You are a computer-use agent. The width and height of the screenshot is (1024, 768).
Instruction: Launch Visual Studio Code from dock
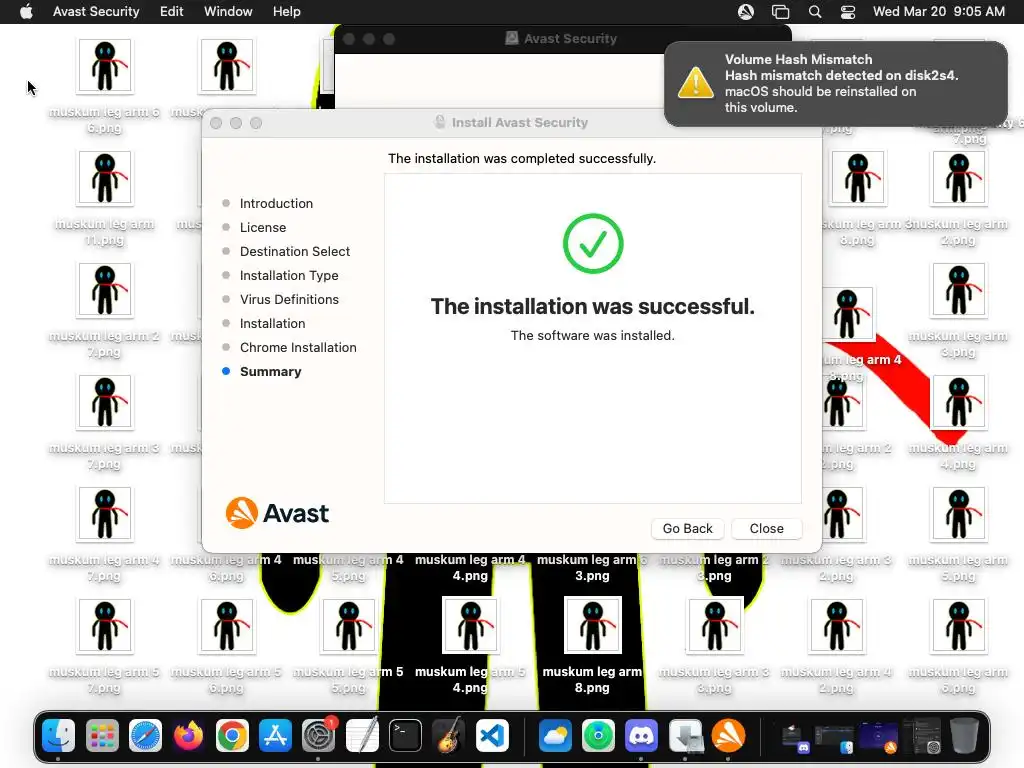tap(492, 736)
